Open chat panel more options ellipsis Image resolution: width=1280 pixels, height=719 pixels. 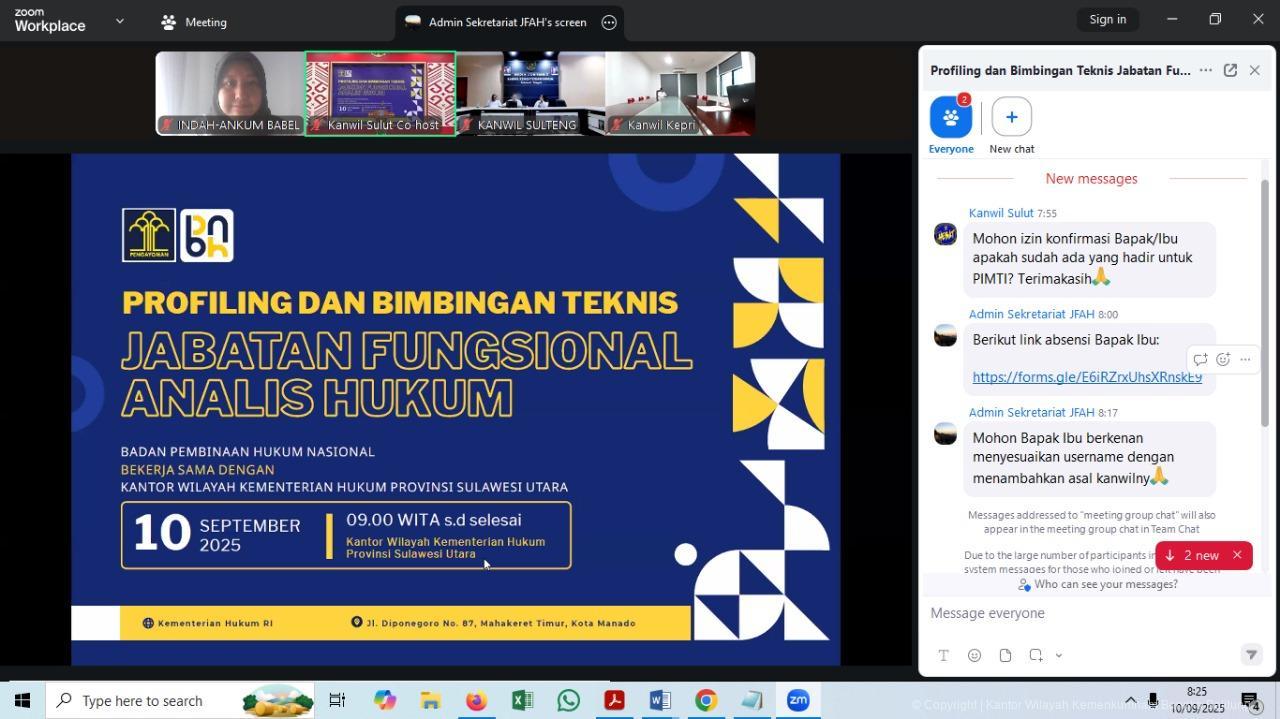tap(1206, 70)
